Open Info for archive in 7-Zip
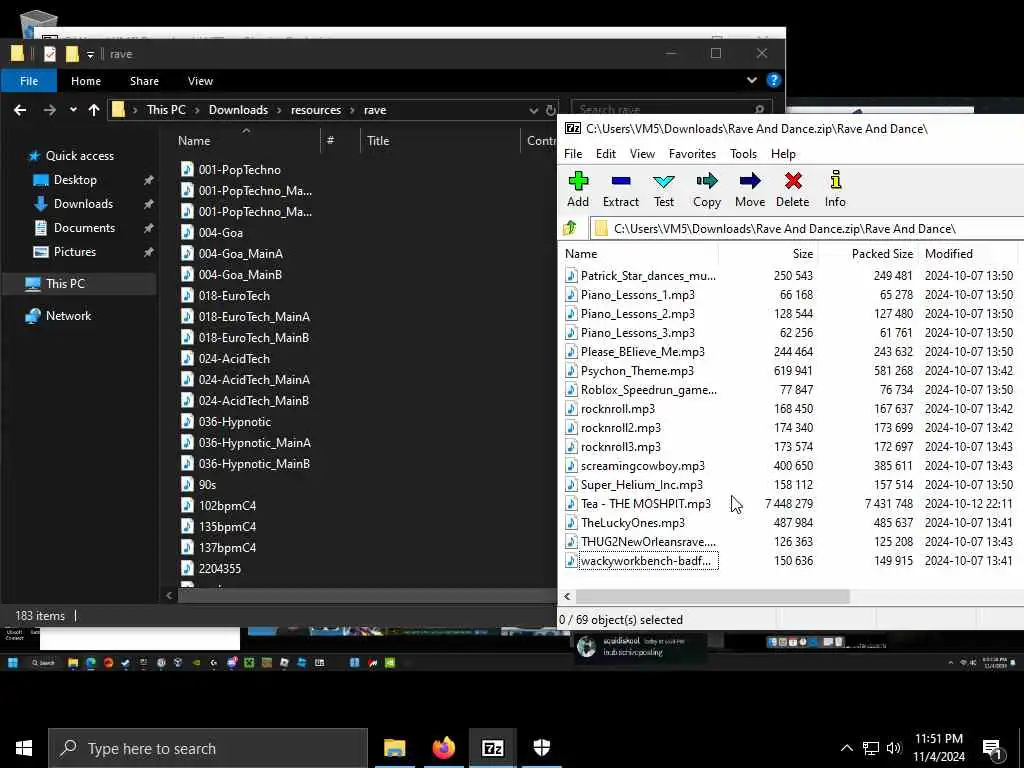 click(835, 189)
